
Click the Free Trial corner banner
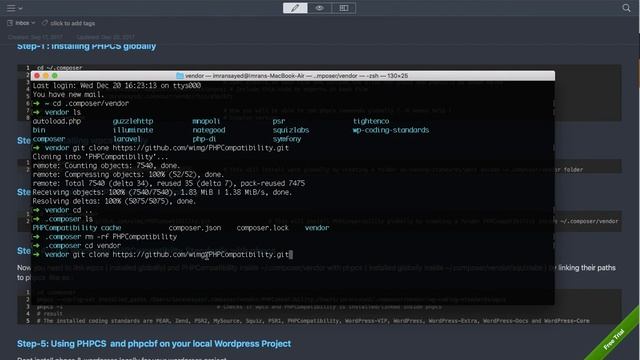pos(614,338)
